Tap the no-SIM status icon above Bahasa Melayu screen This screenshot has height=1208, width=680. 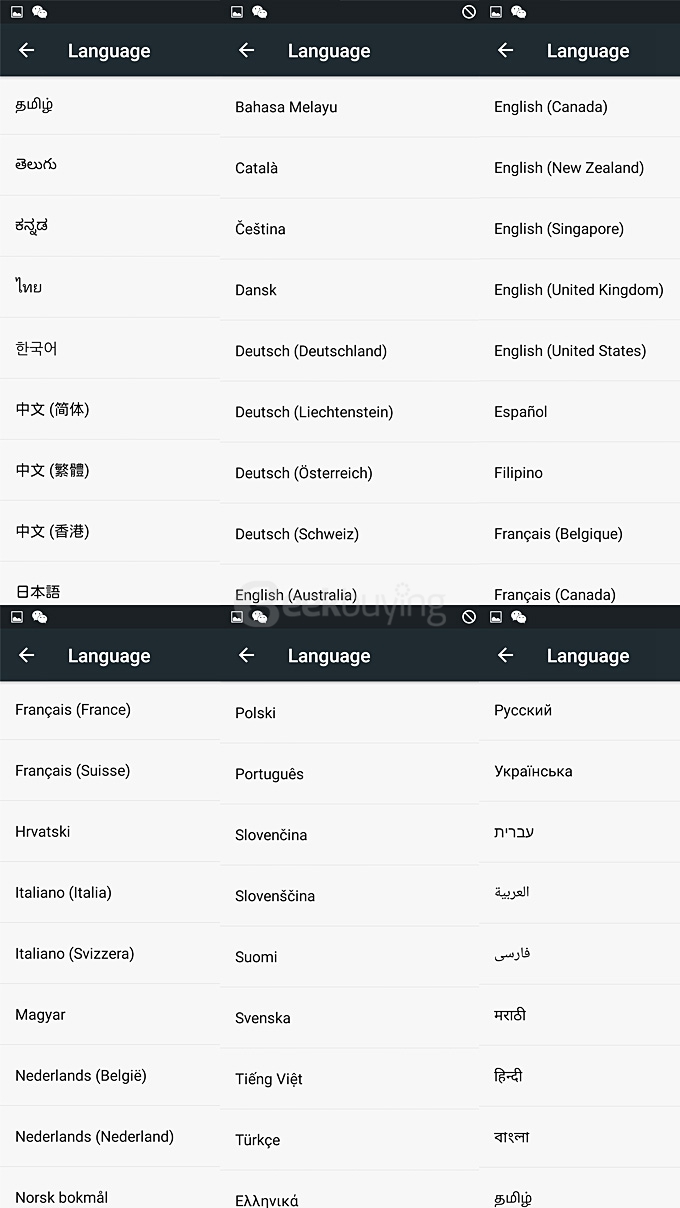click(x=468, y=12)
